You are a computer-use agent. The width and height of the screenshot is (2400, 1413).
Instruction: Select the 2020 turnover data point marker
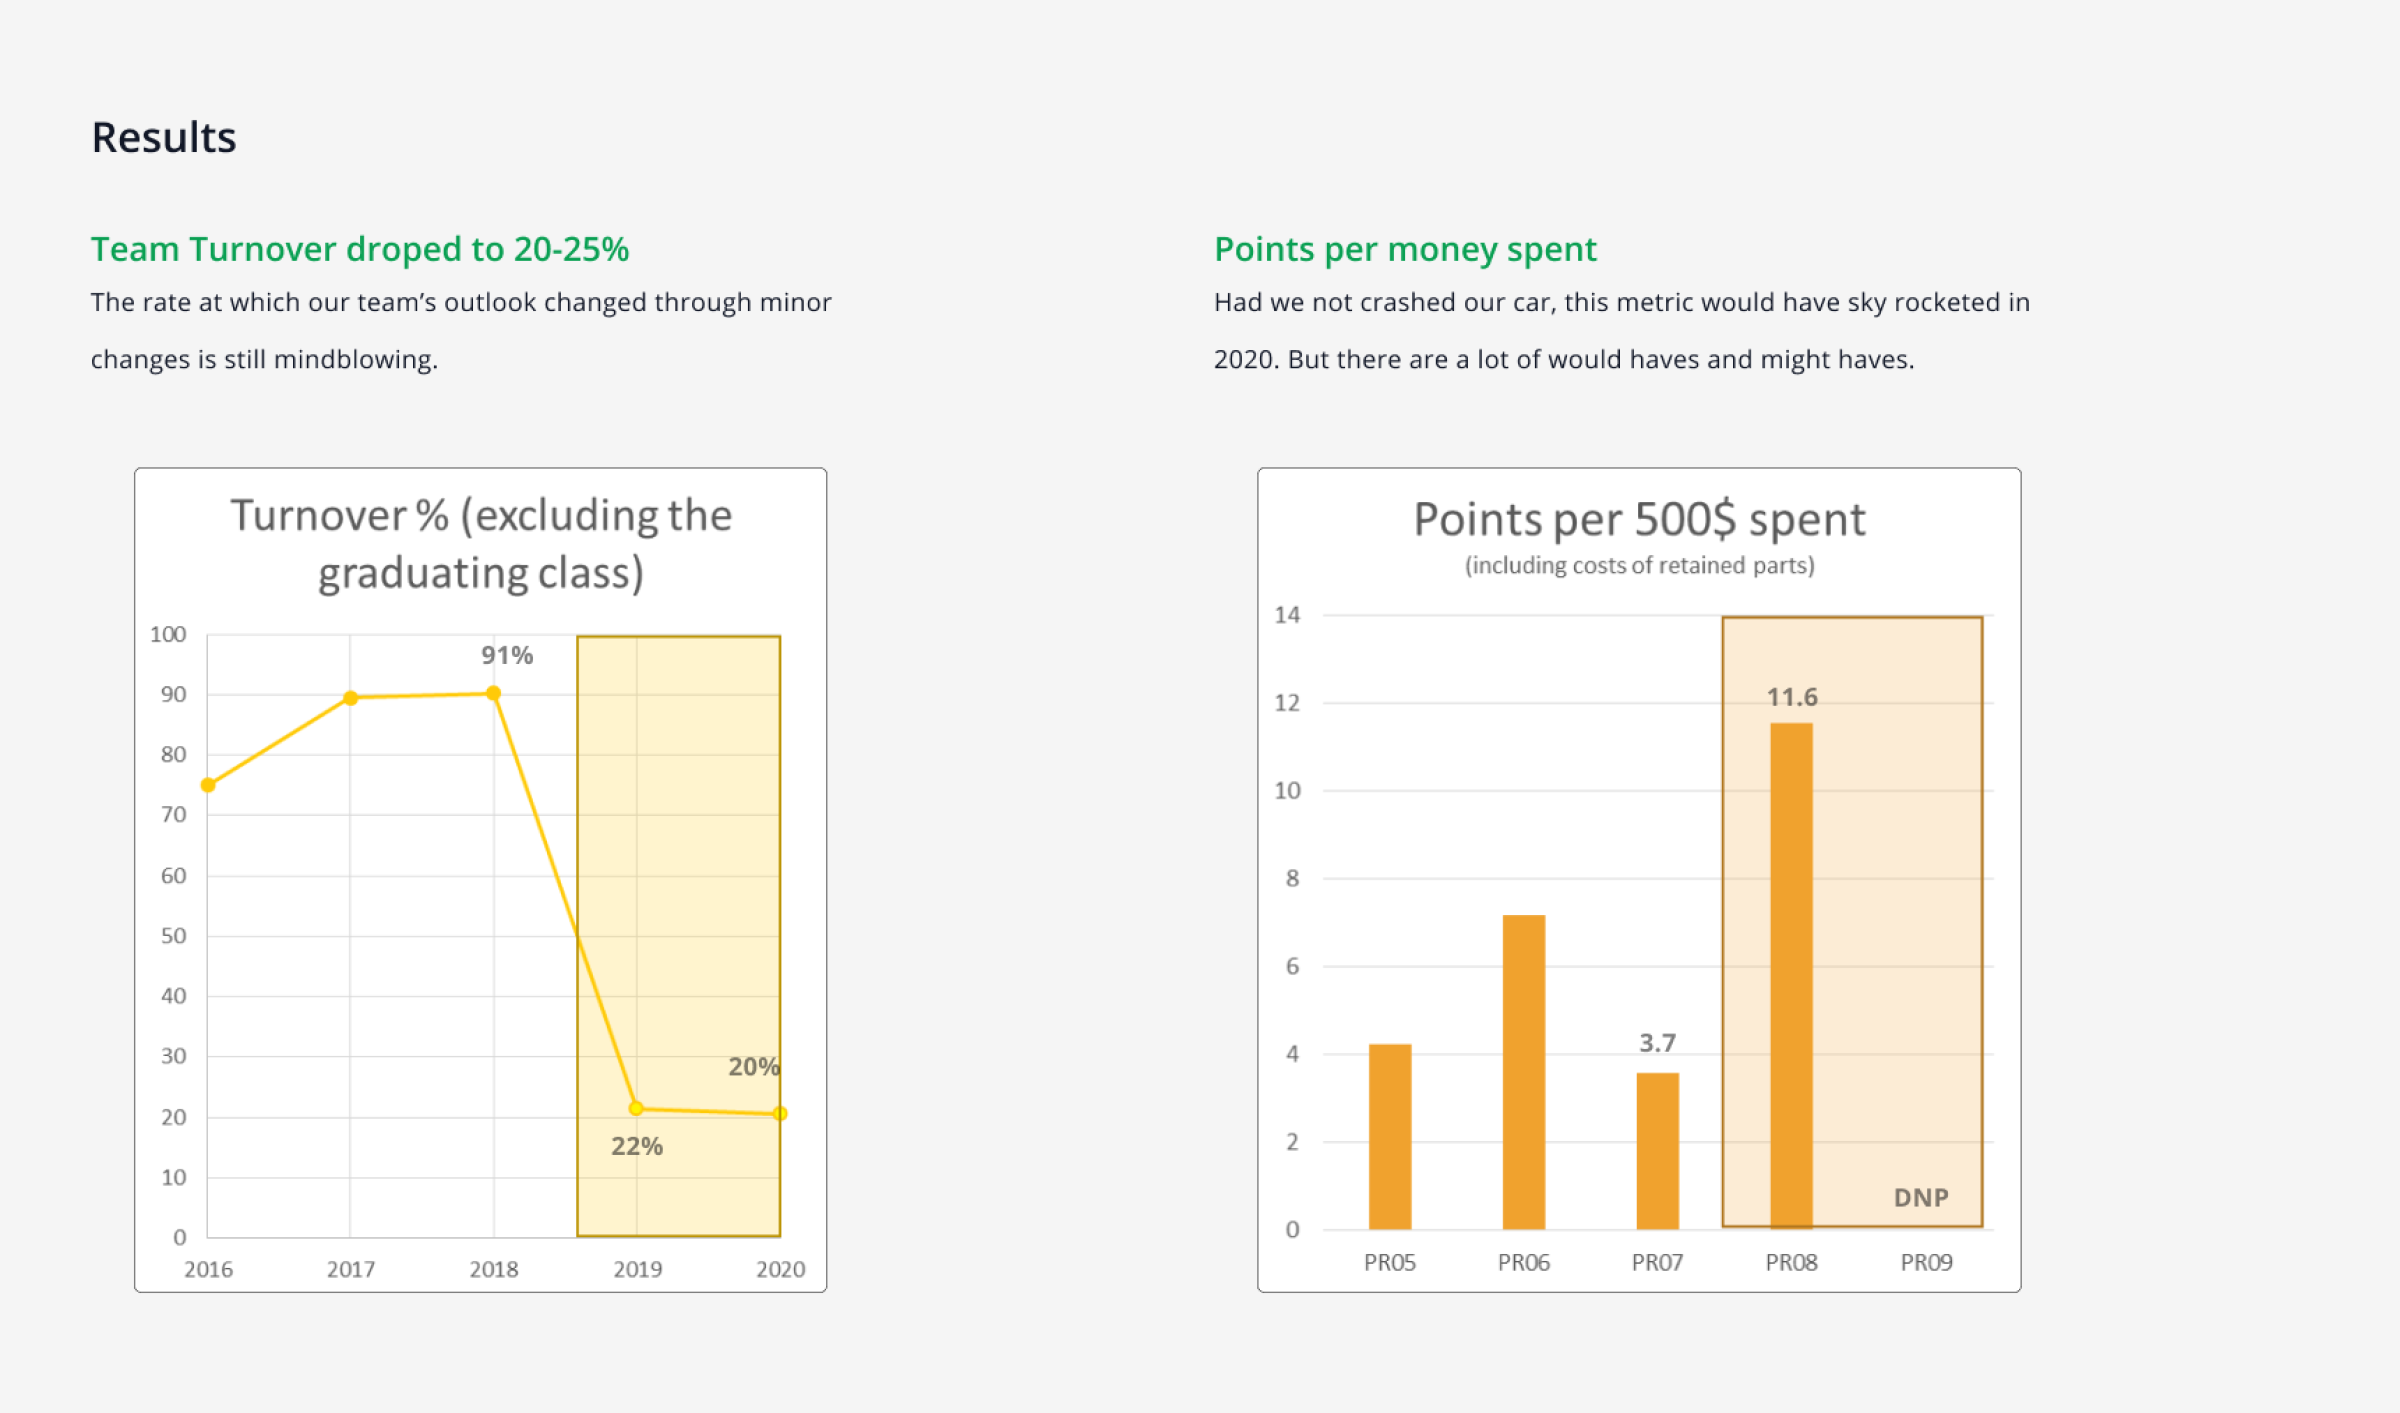tap(780, 1113)
